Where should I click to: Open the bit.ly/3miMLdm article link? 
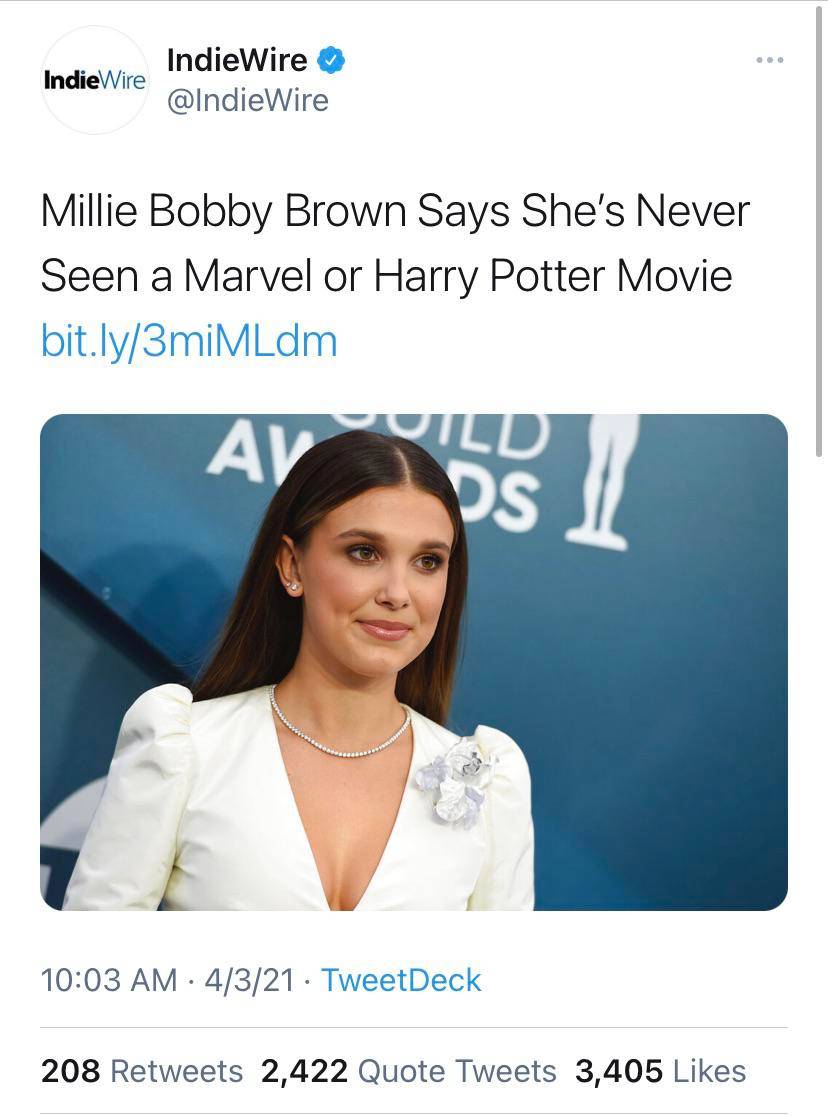(189, 341)
